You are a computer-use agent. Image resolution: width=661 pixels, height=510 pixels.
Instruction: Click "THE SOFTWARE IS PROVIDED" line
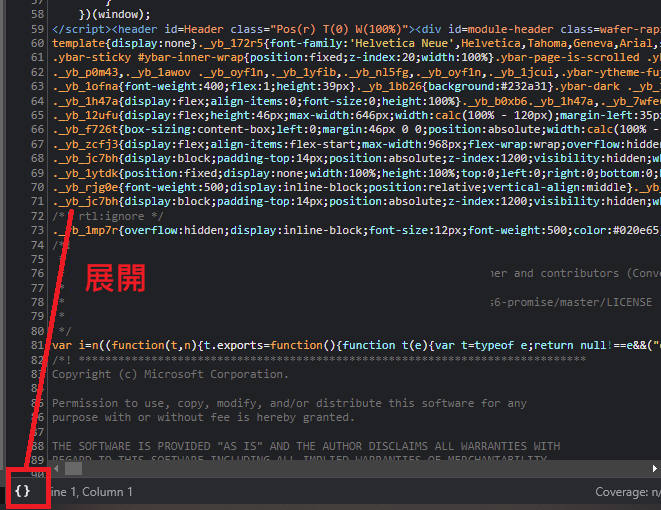tap(306, 446)
